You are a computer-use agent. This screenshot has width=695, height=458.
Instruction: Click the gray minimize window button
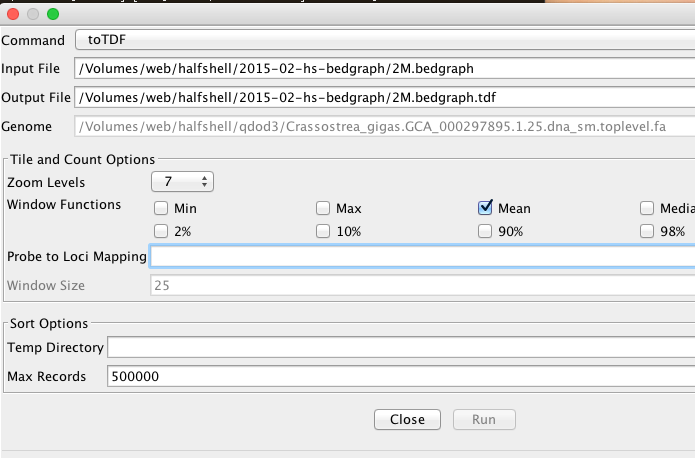pos(33,14)
